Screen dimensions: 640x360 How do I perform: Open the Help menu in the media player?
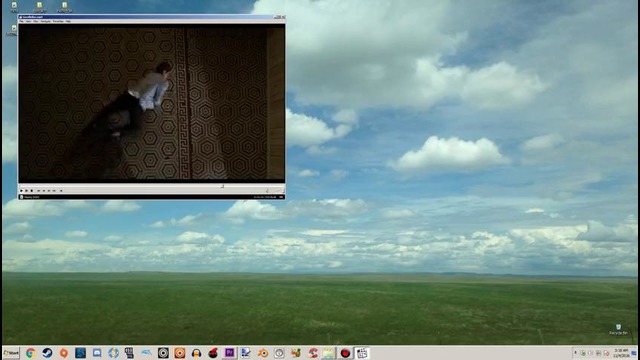tap(68, 21)
